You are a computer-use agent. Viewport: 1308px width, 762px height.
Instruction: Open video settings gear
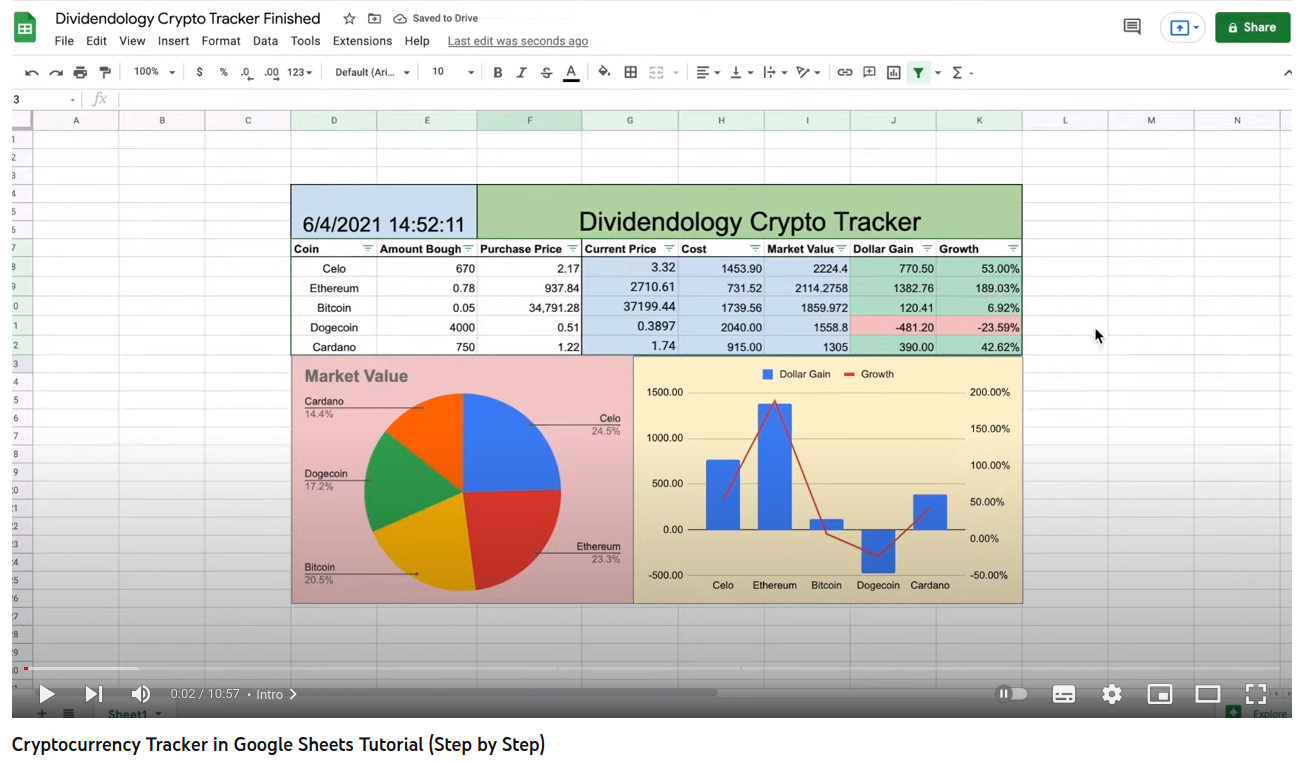1112,694
